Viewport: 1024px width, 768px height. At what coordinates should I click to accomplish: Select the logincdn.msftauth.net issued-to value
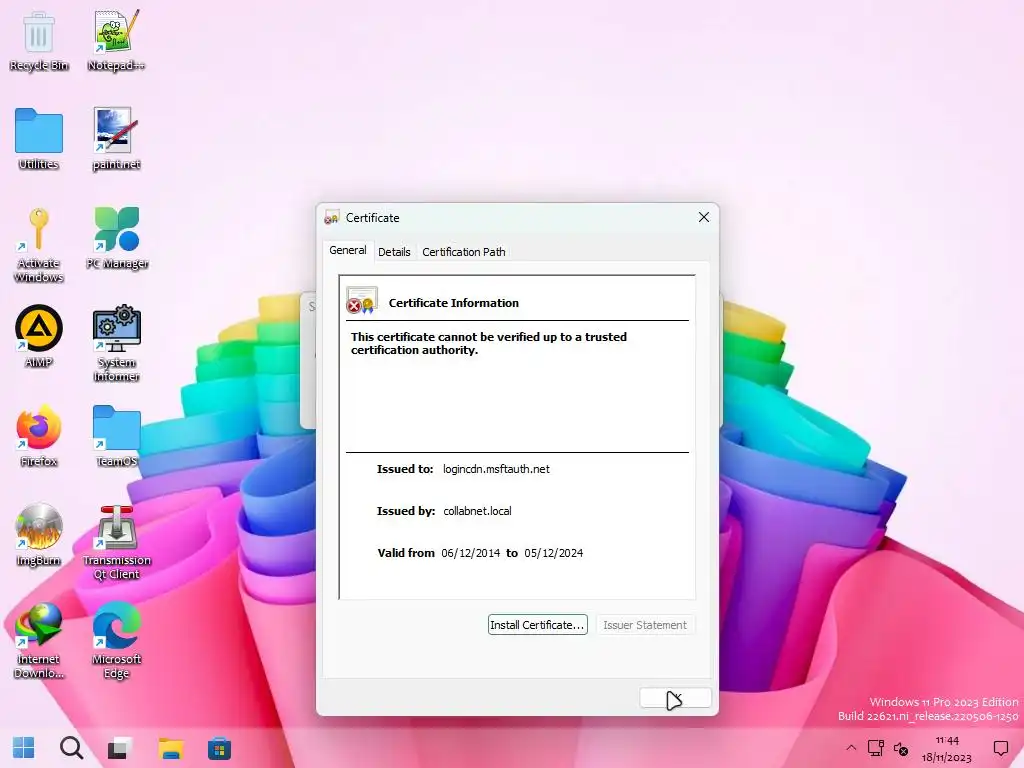point(496,469)
